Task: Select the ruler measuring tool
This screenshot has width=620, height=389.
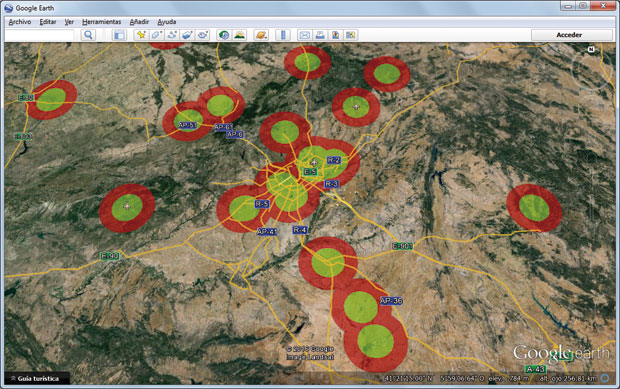Action: coord(283,35)
